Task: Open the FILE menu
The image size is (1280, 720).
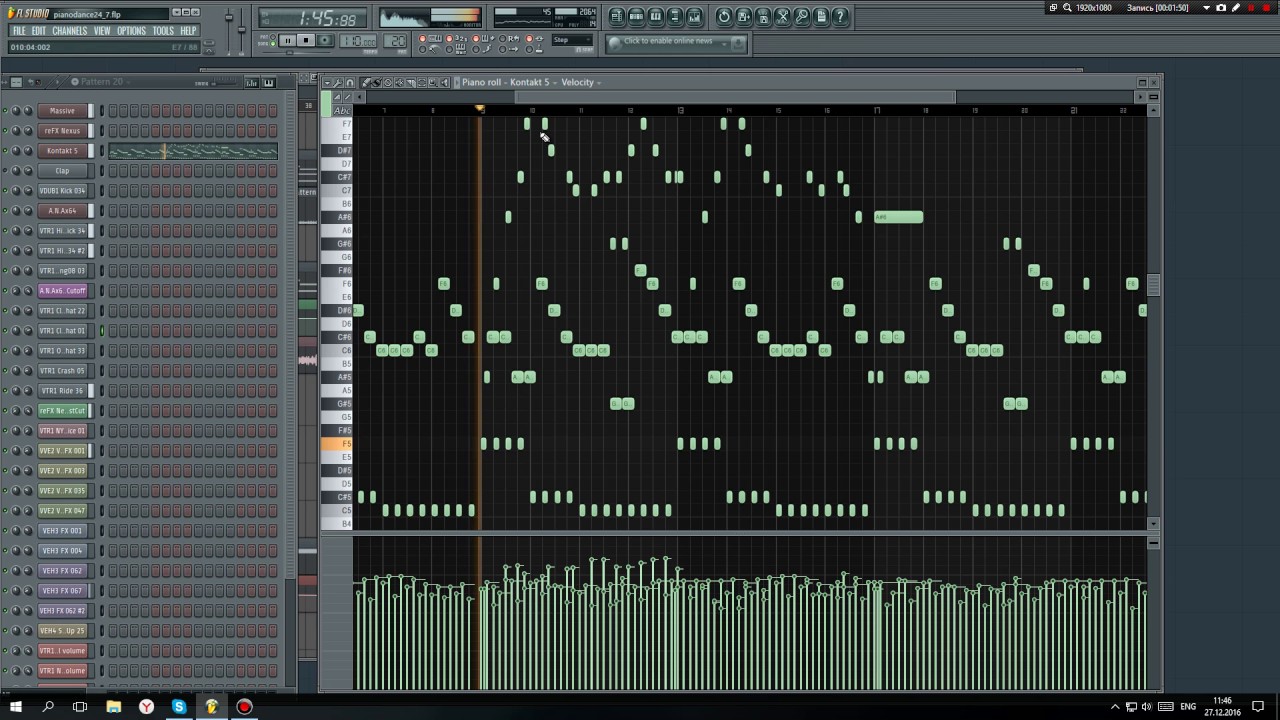Action: click(x=19, y=31)
